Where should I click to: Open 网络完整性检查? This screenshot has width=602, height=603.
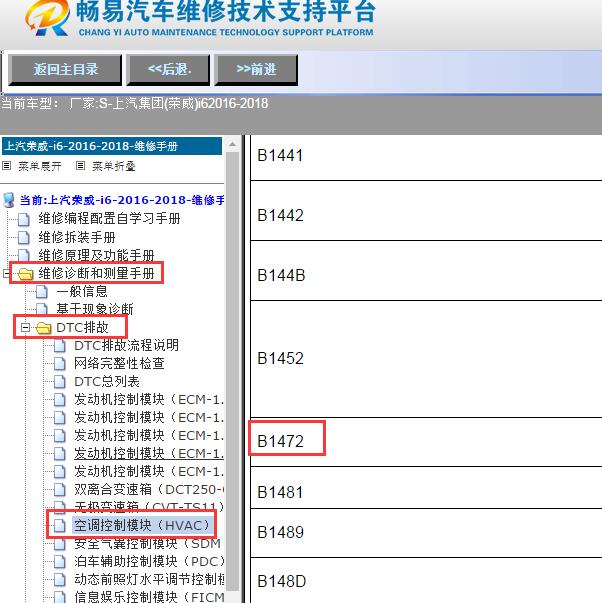tap(119, 363)
